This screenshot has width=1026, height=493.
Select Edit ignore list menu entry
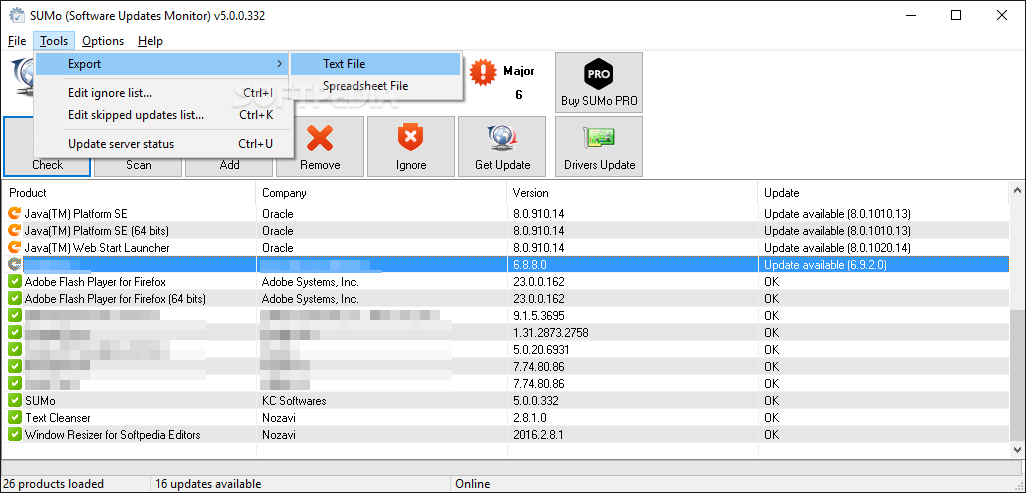(164, 94)
